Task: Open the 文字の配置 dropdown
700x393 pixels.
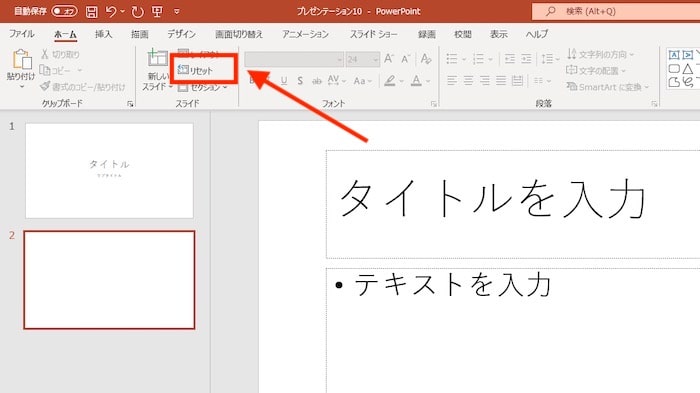Action: 596,71
